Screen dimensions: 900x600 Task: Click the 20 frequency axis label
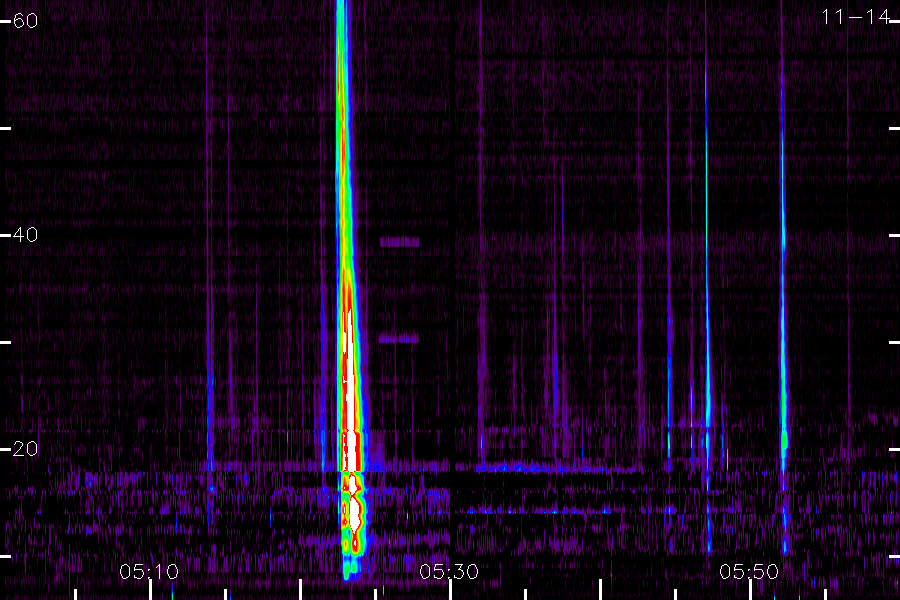click(x=25, y=448)
